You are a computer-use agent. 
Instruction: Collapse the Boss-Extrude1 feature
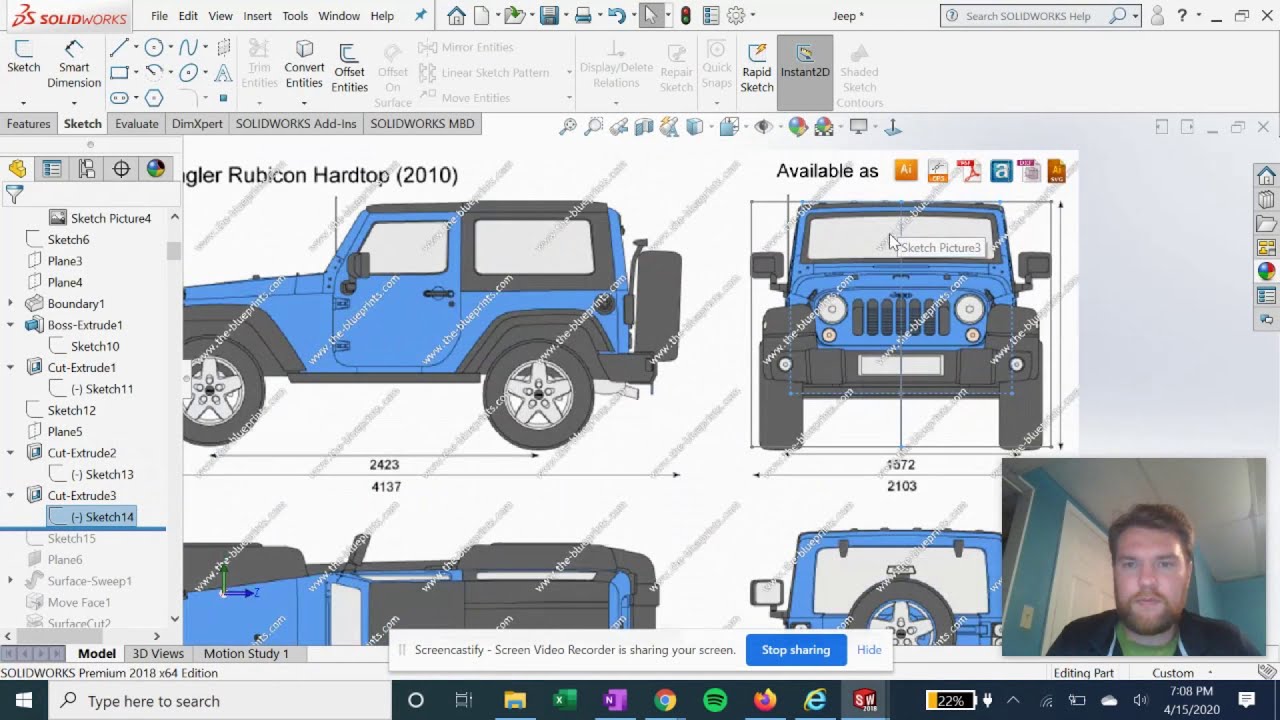(11, 325)
